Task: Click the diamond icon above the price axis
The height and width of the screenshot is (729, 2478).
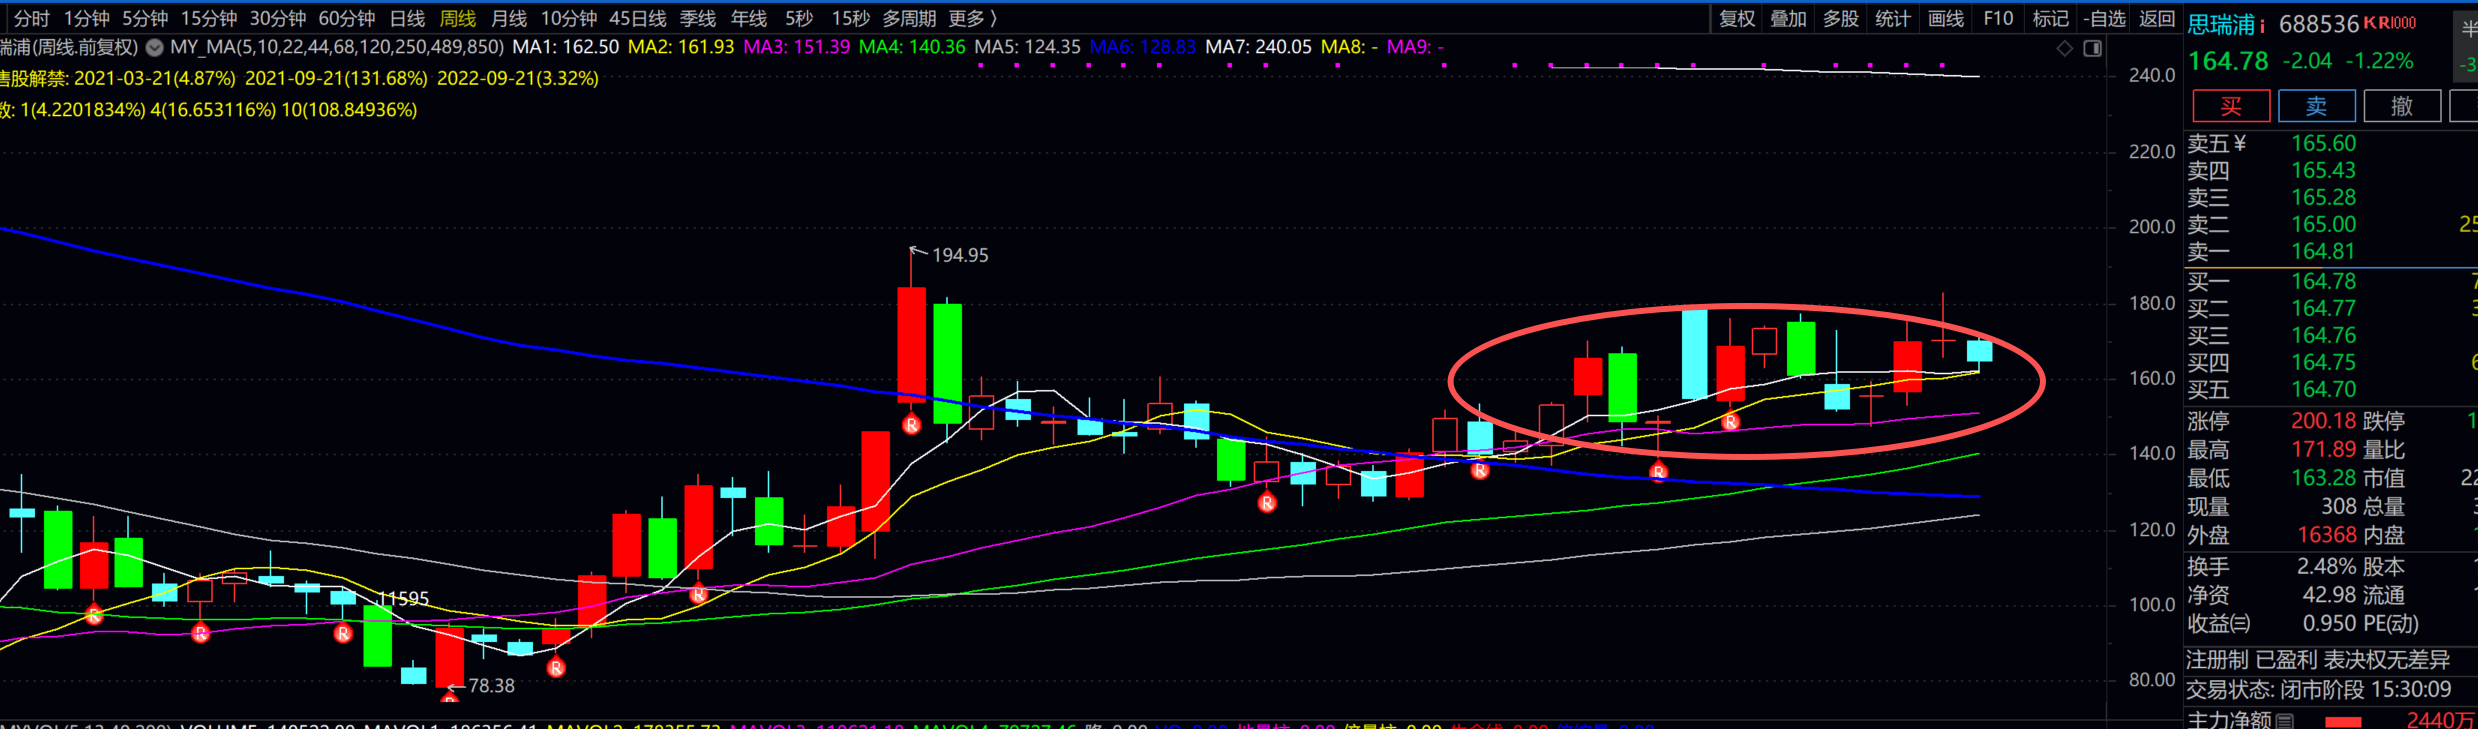Action: [2065, 48]
